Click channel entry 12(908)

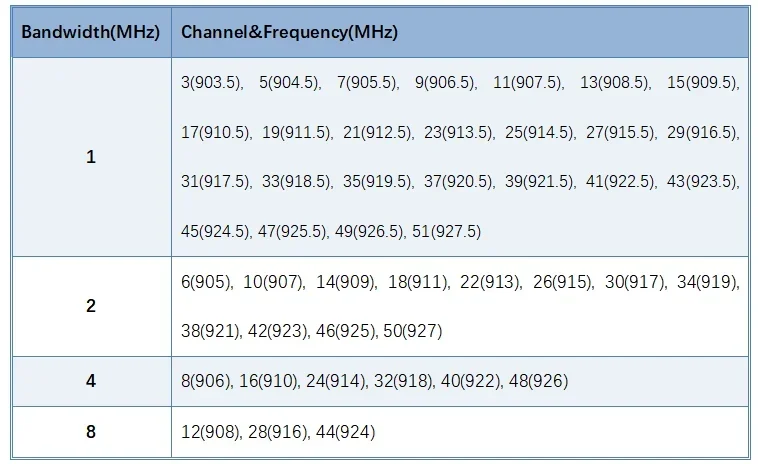coord(210,432)
